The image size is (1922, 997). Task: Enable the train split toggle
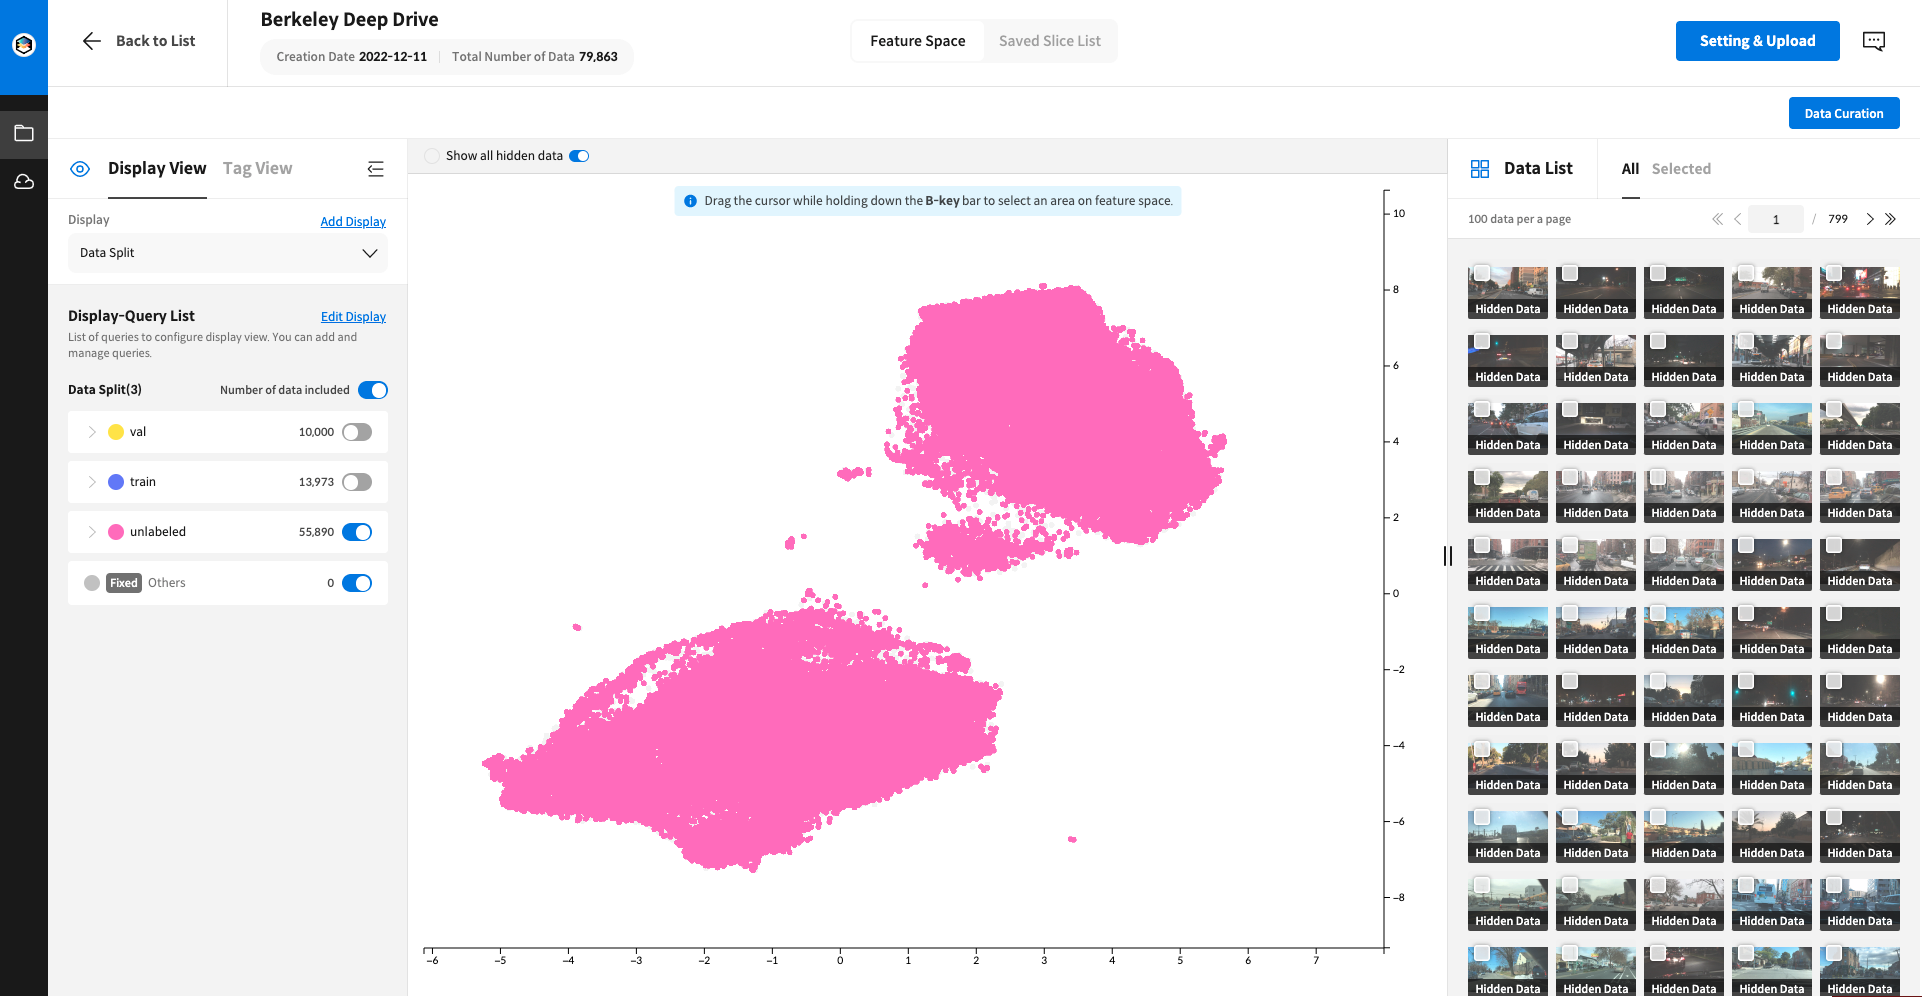pyautogui.click(x=357, y=482)
